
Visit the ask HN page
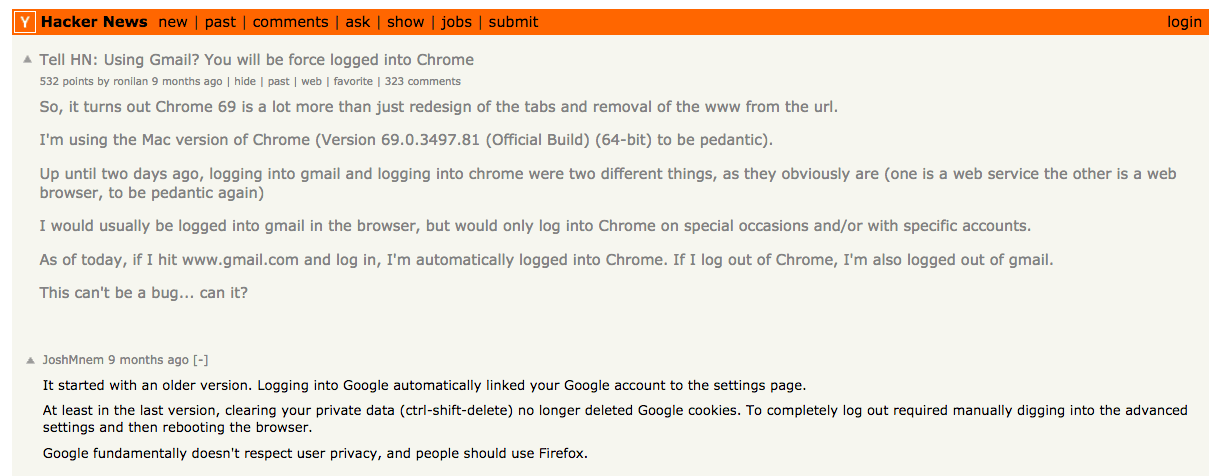point(358,22)
